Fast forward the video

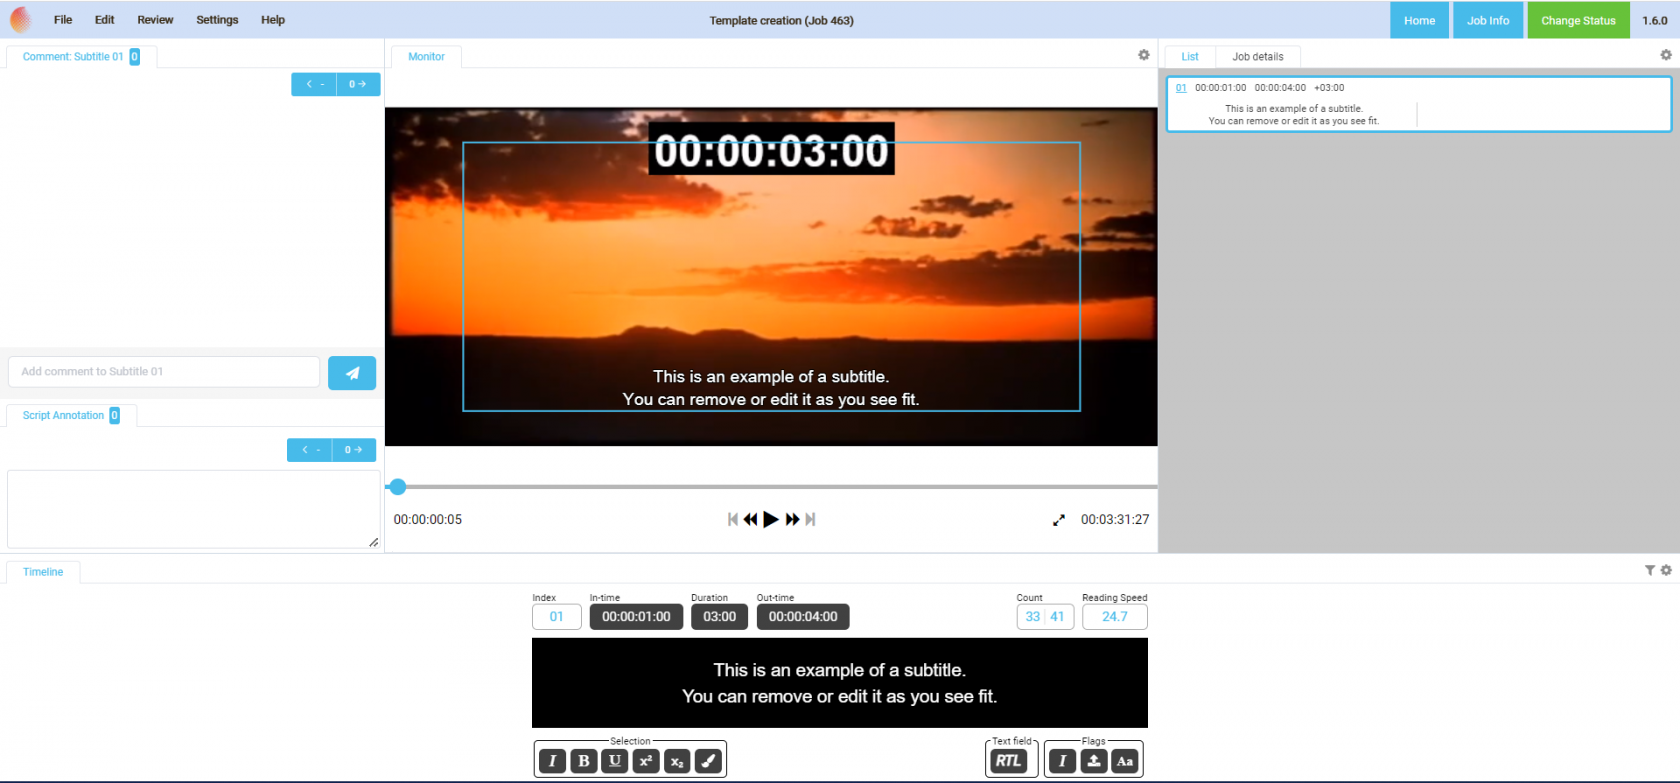(793, 519)
